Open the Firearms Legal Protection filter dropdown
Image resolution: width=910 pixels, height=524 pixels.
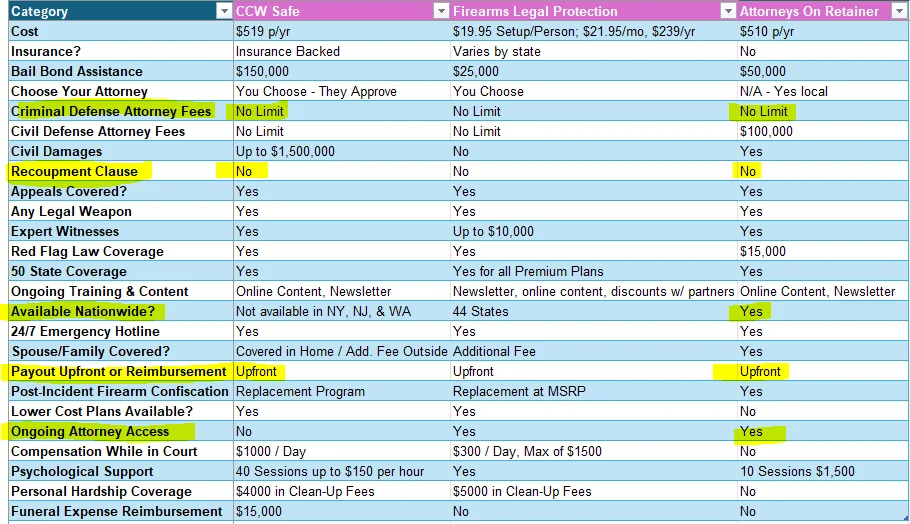(728, 11)
